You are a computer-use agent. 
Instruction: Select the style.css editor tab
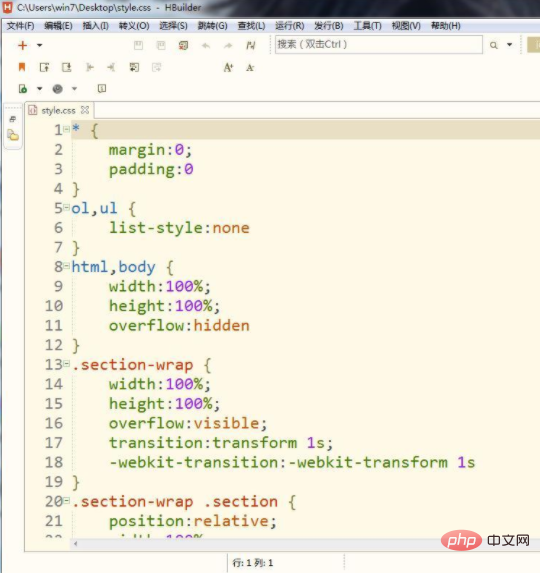pos(58,110)
